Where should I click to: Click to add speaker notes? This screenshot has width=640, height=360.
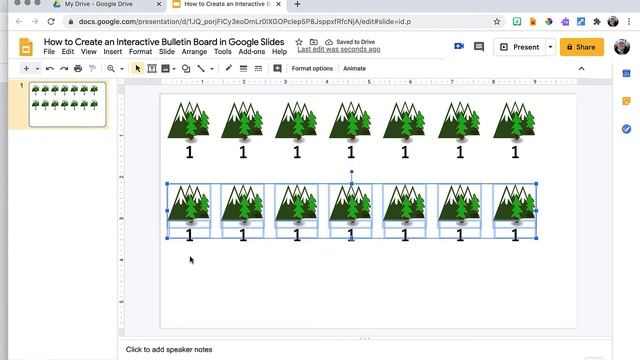pos(169,349)
